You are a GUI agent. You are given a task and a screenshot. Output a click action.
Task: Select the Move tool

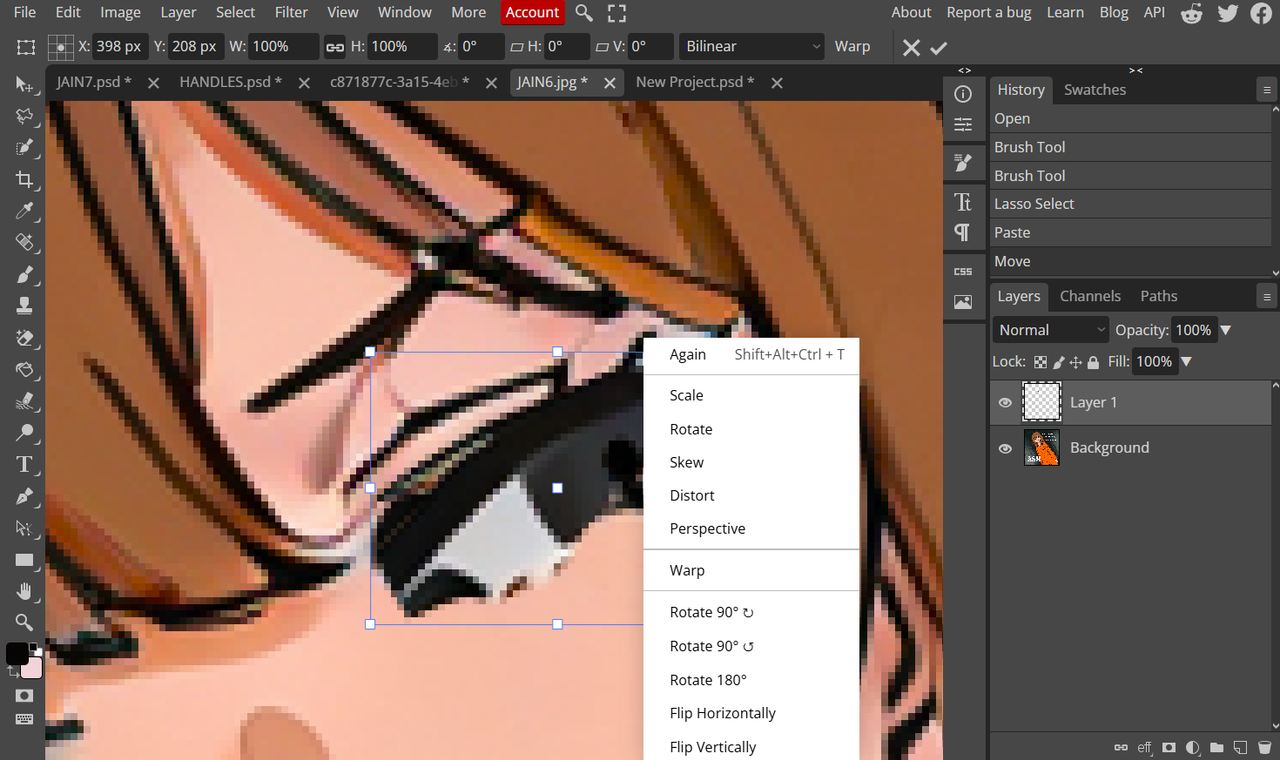click(24, 85)
